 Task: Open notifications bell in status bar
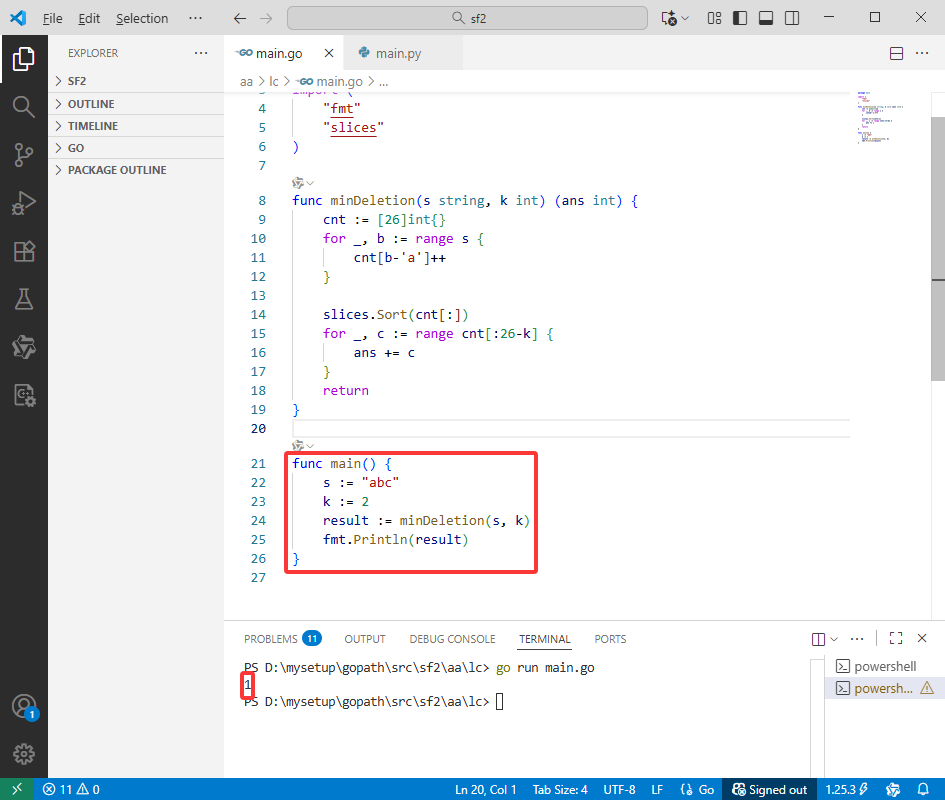[923, 789]
